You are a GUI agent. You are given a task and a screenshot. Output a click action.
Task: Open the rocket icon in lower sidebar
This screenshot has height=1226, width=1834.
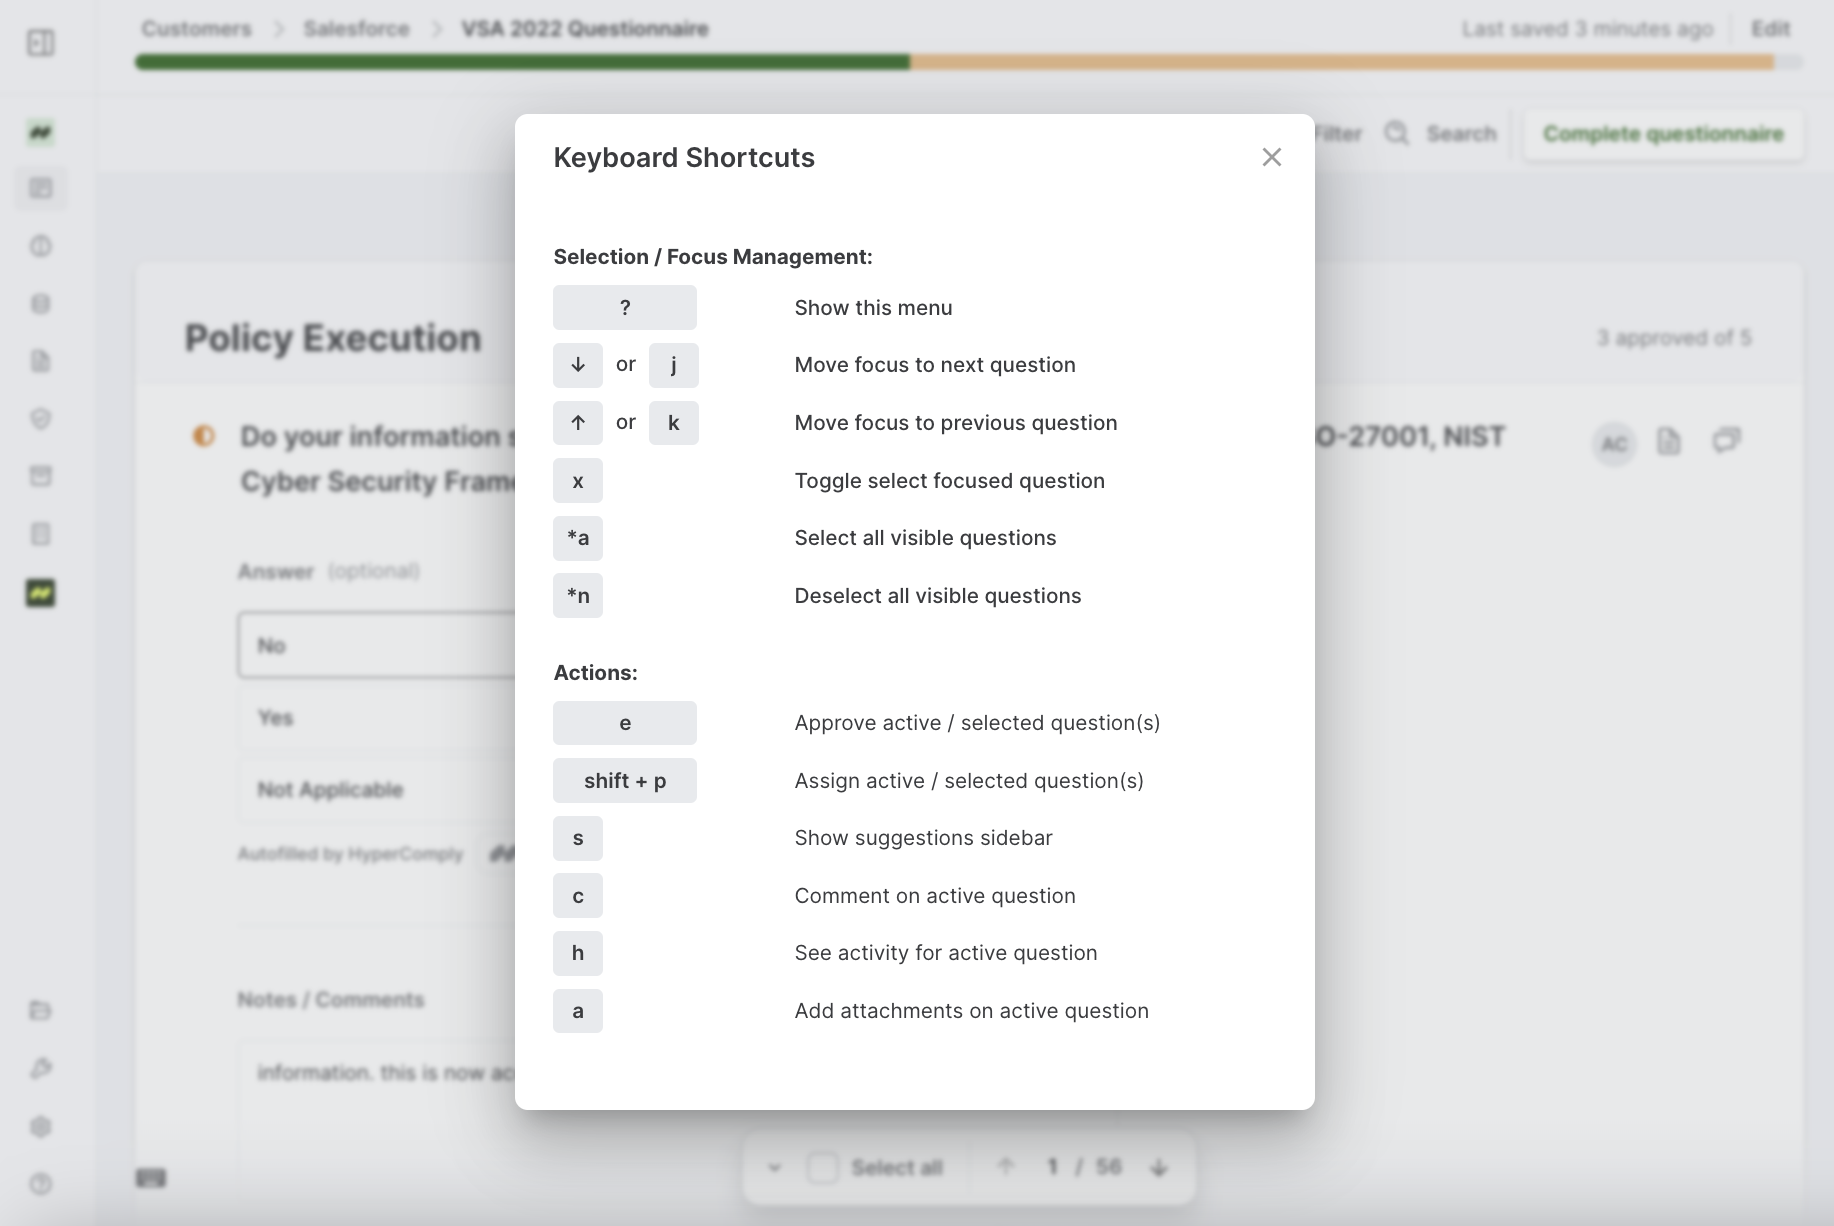coord(41,1068)
